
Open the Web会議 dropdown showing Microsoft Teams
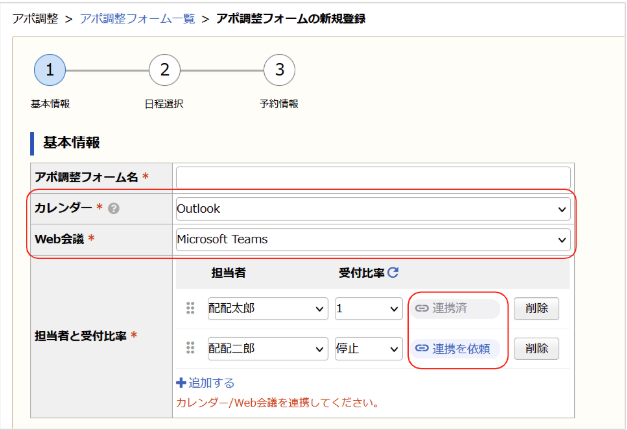coord(372,240)
